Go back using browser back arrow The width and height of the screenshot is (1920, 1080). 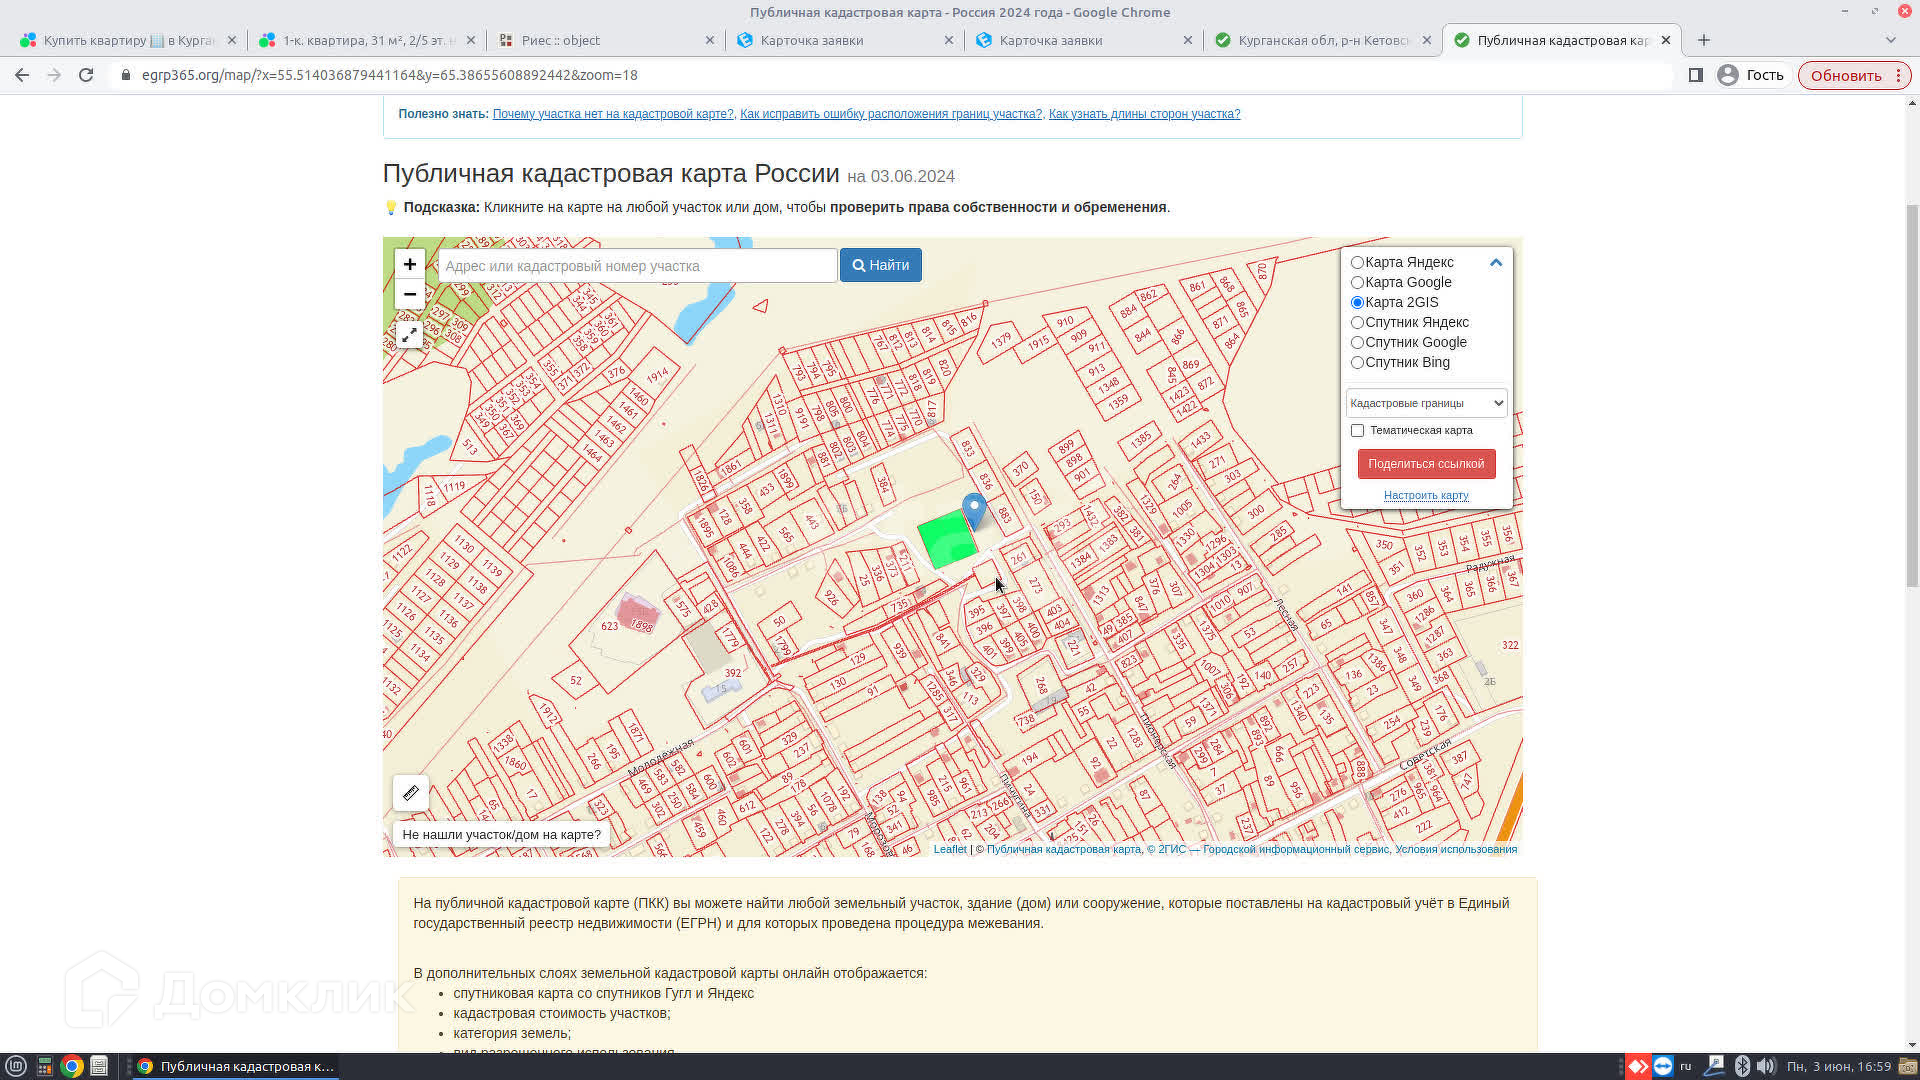[22, 75]
